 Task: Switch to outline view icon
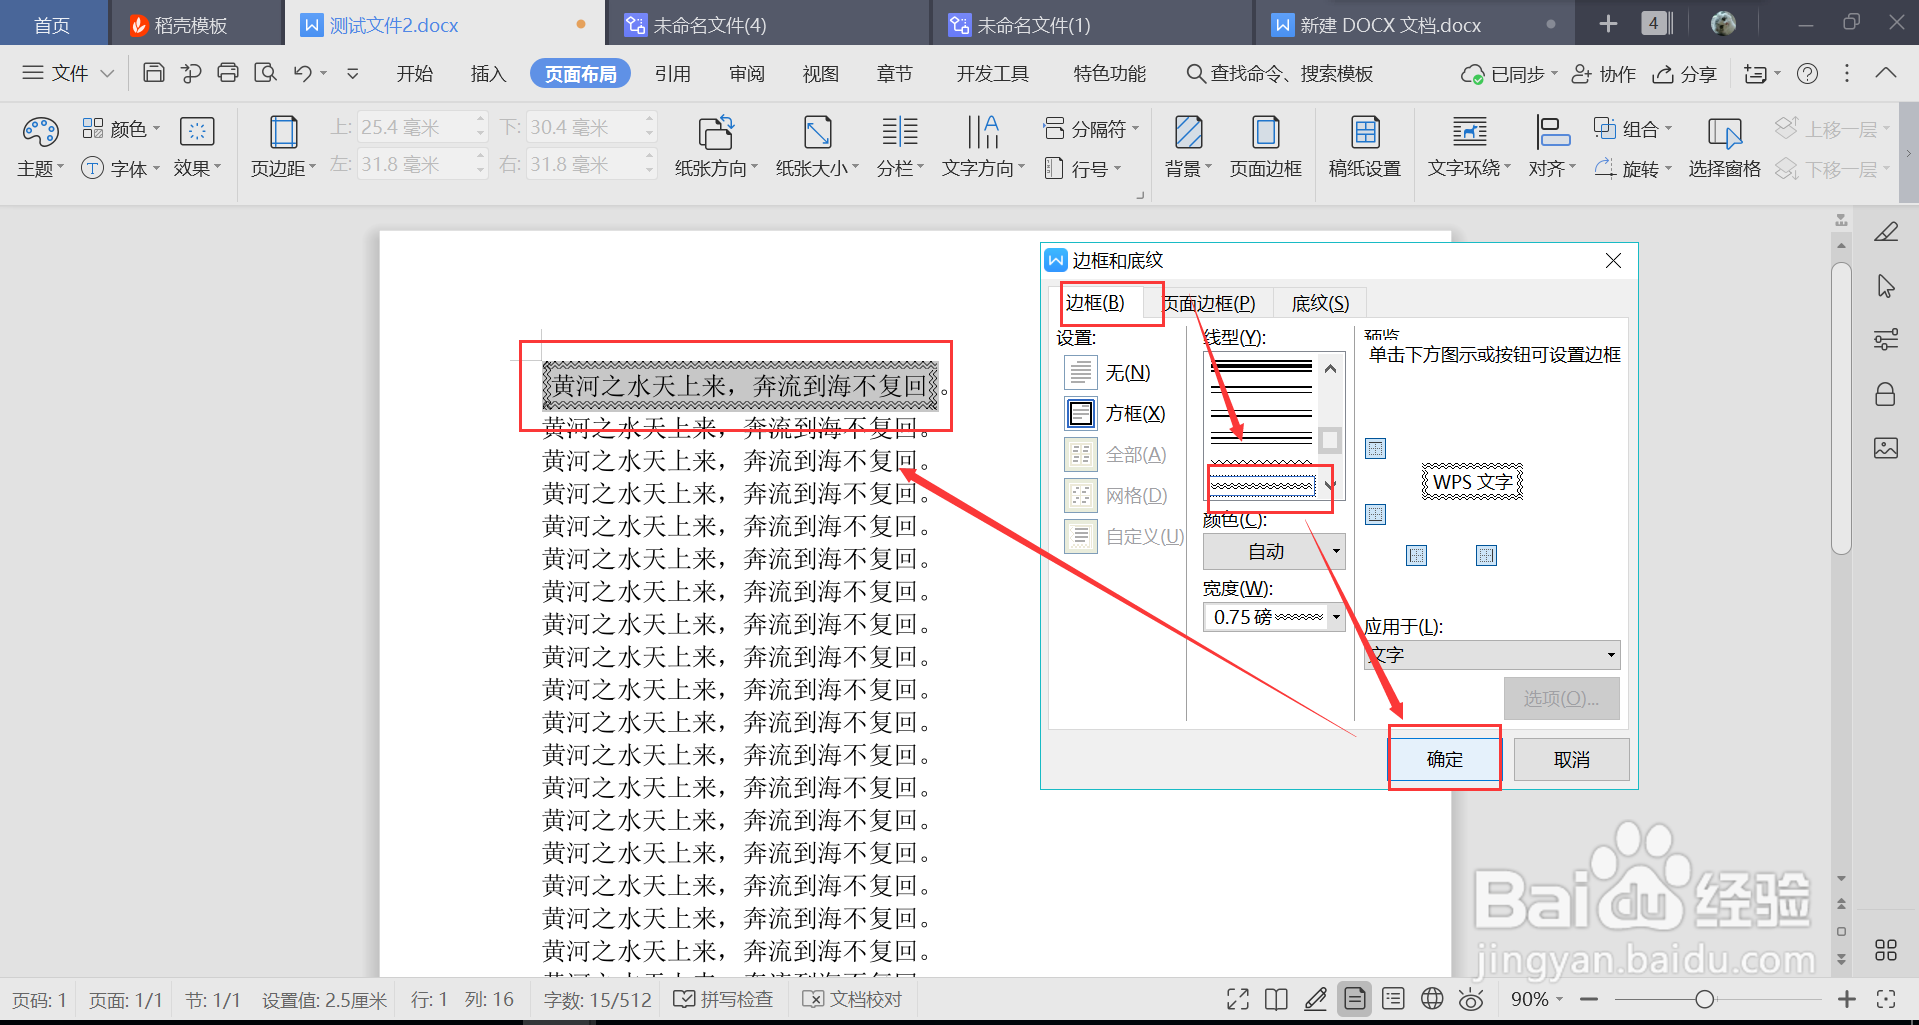coord(1393,998)
